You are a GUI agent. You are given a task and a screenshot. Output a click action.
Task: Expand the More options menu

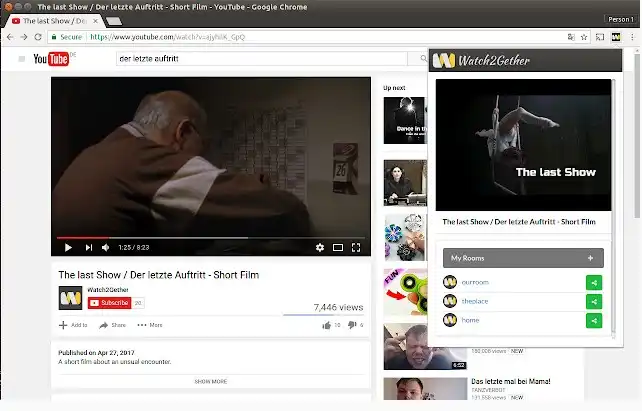point(150,325)
